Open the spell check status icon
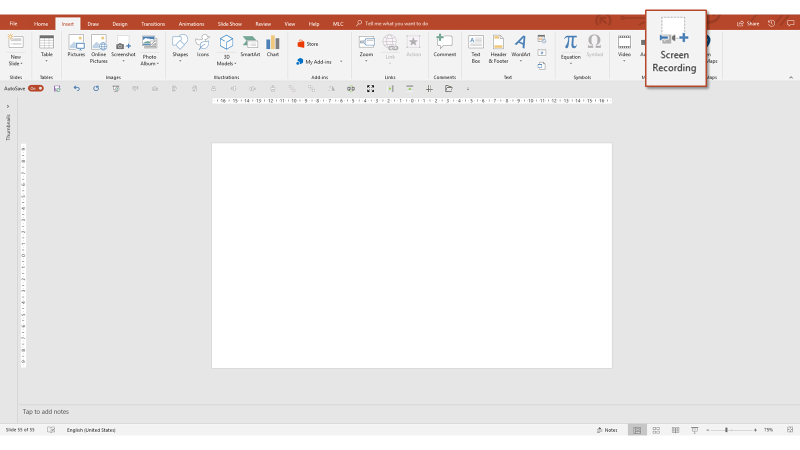Image resolution: width=800 pixels, height=450 pixels. tap(51, 430)
